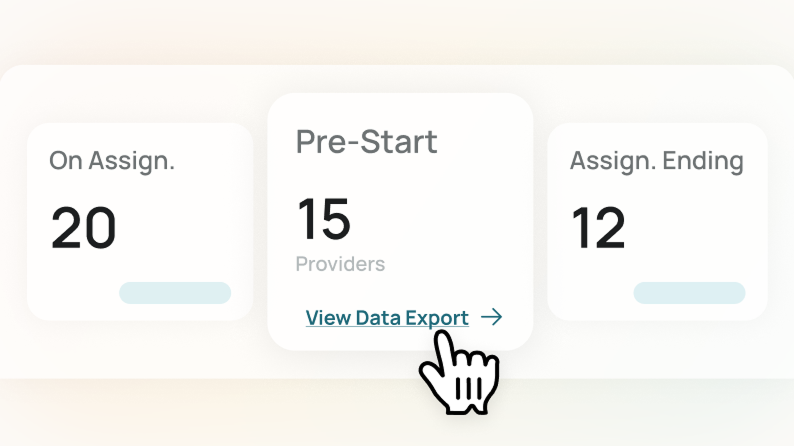Click blank area right of the number 12
Viewport: 794px width, 446px height.
point(695,228)
